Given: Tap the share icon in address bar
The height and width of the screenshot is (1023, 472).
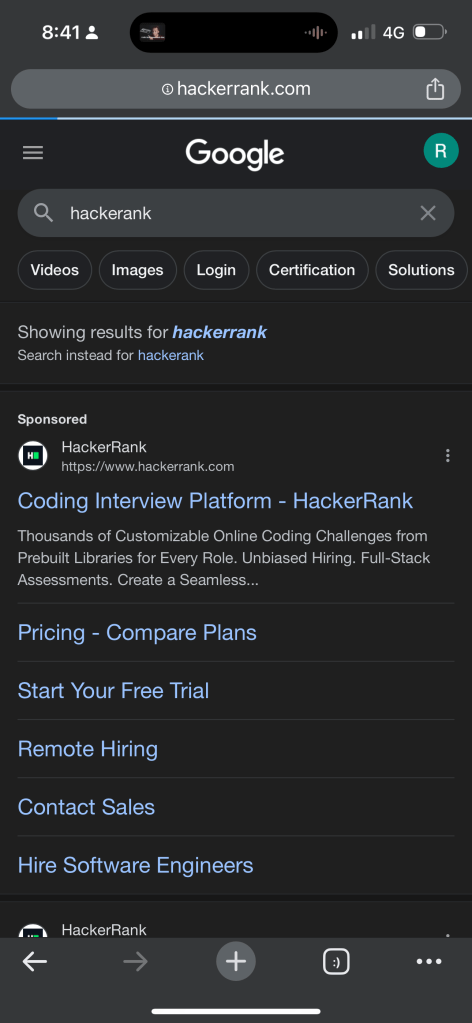Looking at the screenshot, I should coord(435,89).
